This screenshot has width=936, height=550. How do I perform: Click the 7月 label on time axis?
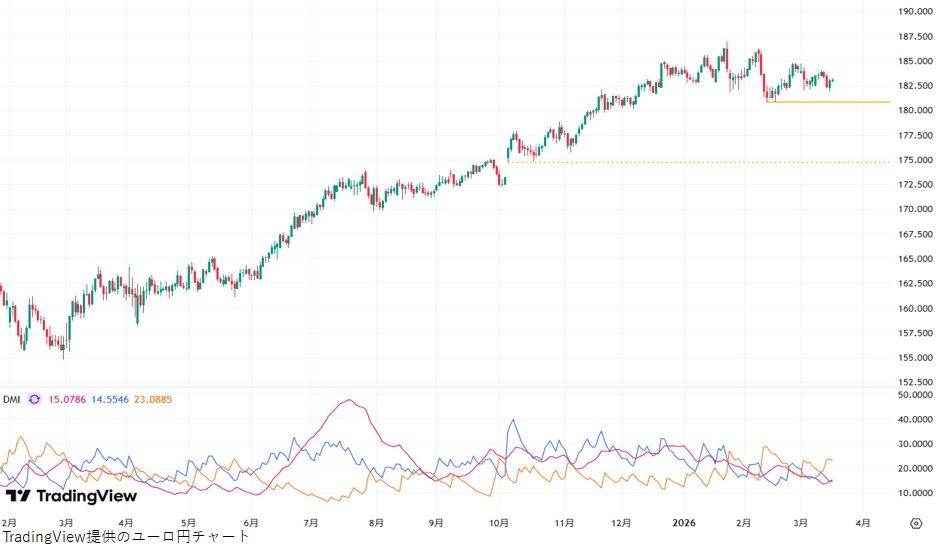[311, 522]
